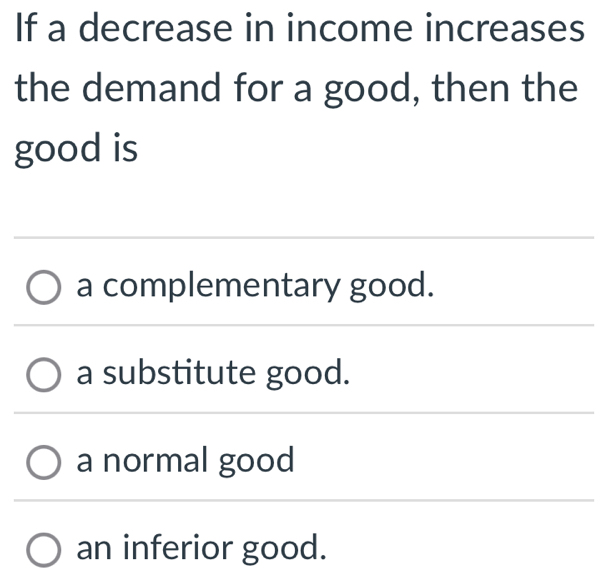Click the "a complementary good." answer text
This screenshot has height=570, width=611.
pyautogui.click(x=256, y=286)
